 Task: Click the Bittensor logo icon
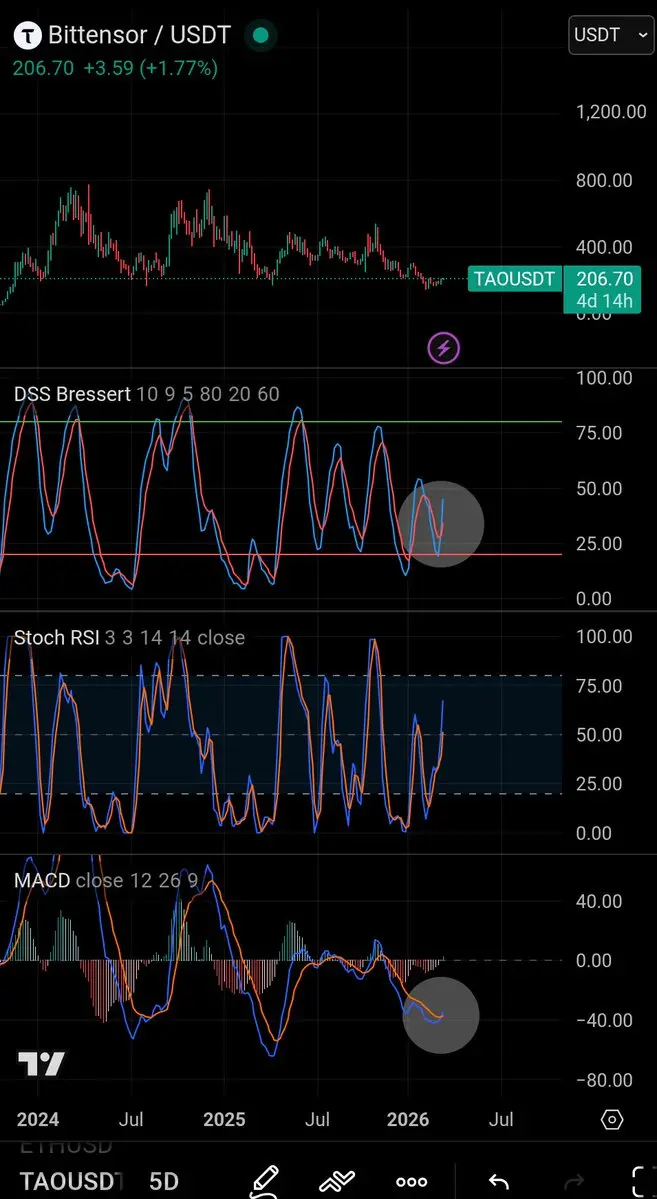tap(29, 35)
